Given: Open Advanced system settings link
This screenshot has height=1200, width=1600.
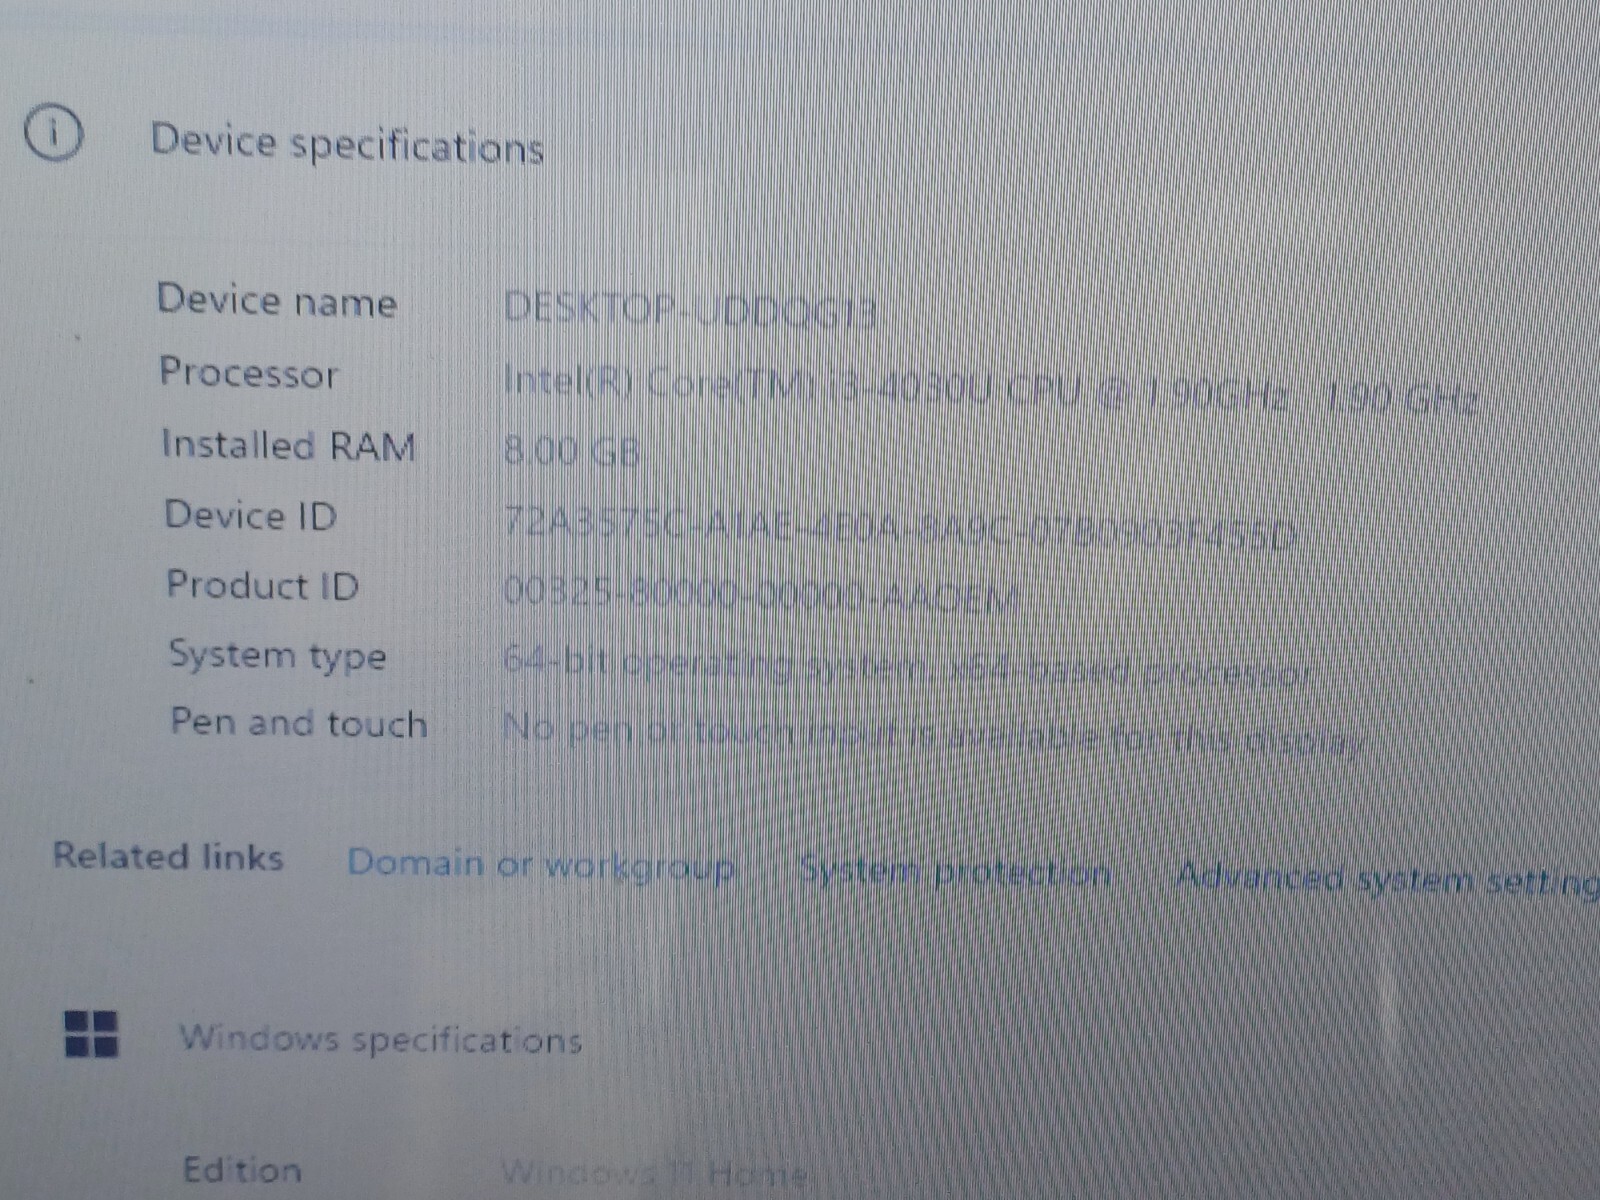Looking at the screenshot, I should [1387, 880].
